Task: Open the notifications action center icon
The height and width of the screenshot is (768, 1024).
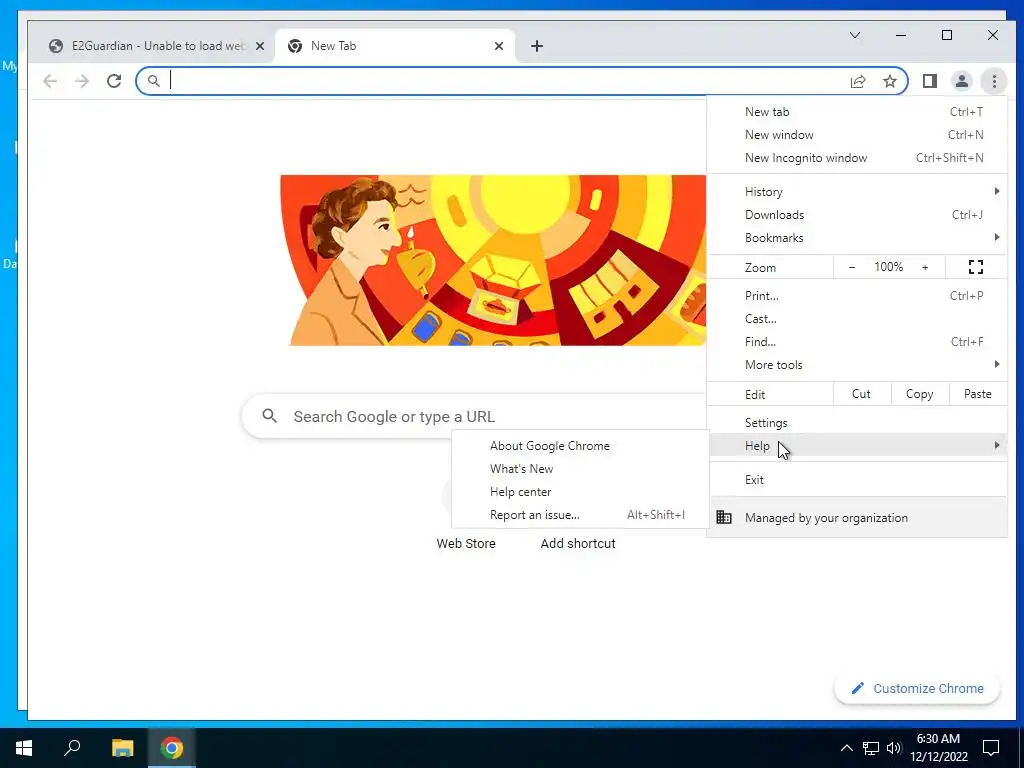Action: [991, 748]
